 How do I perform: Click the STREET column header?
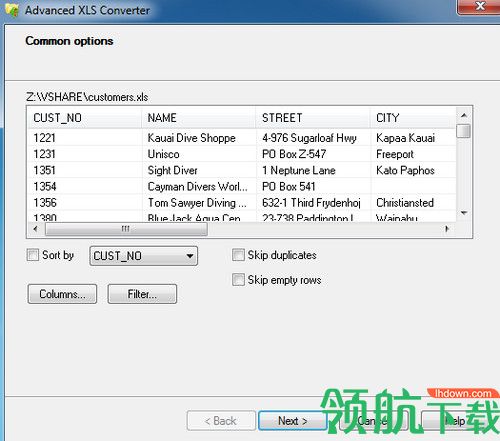point(313,118)
